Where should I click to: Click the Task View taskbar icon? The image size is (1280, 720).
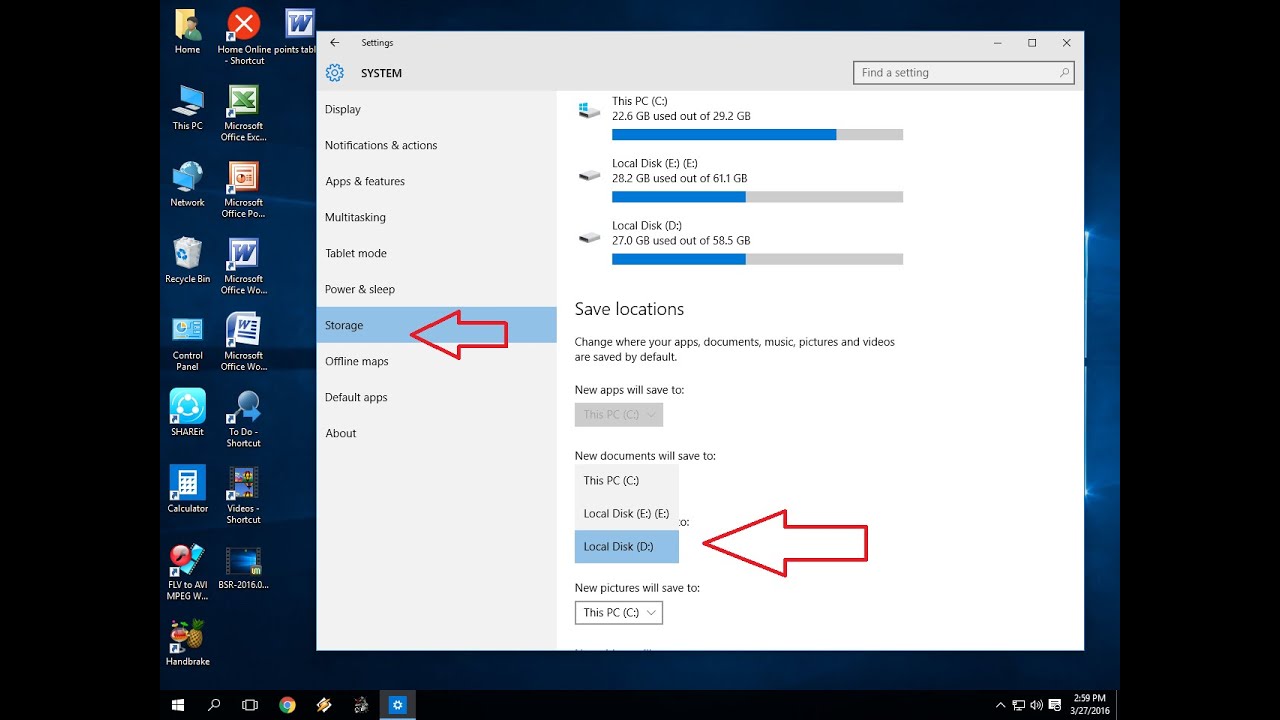pyautogui.click(x=250, y=705)
